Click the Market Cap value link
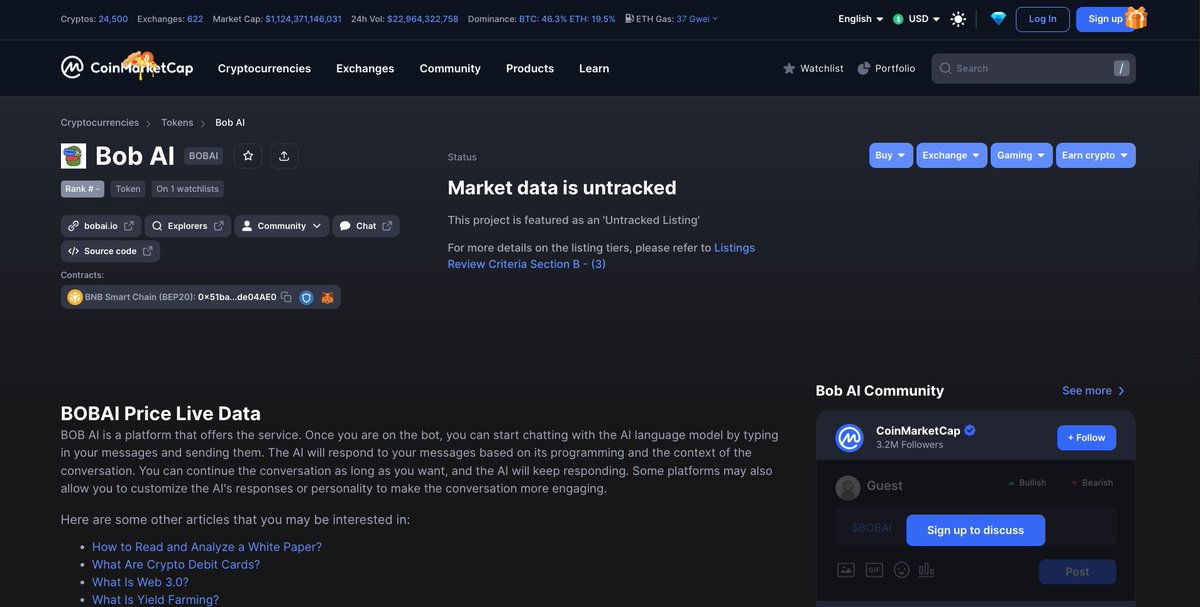The image size is (1200, 607). (x=303, y=19)
